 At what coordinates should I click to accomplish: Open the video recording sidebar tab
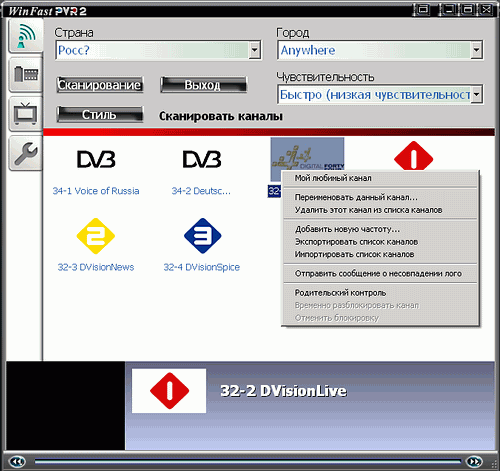[x=26, y=74]
